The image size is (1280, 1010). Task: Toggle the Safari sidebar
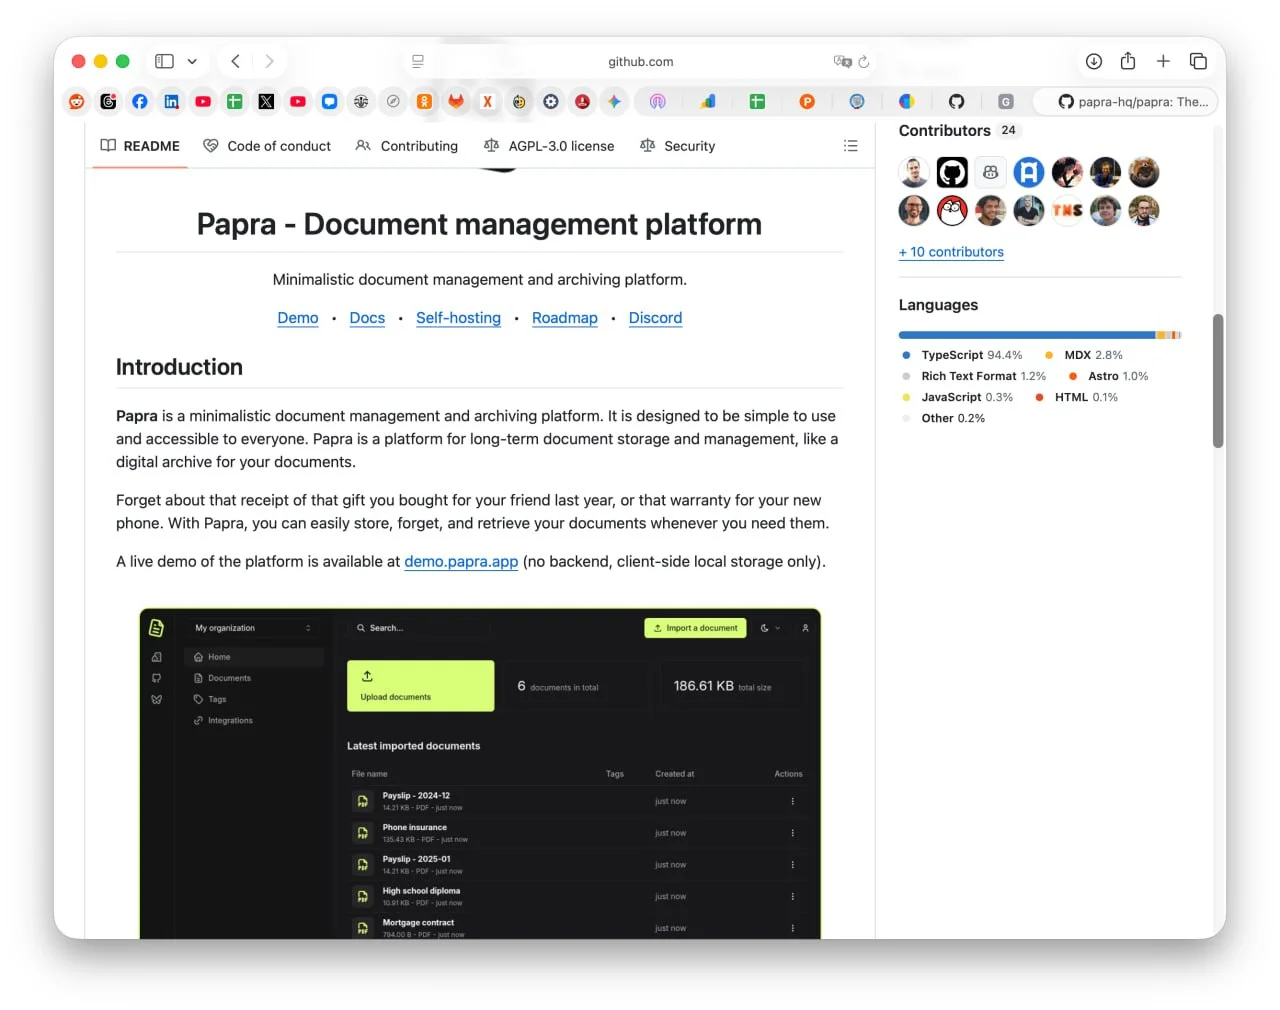[165, 61]
